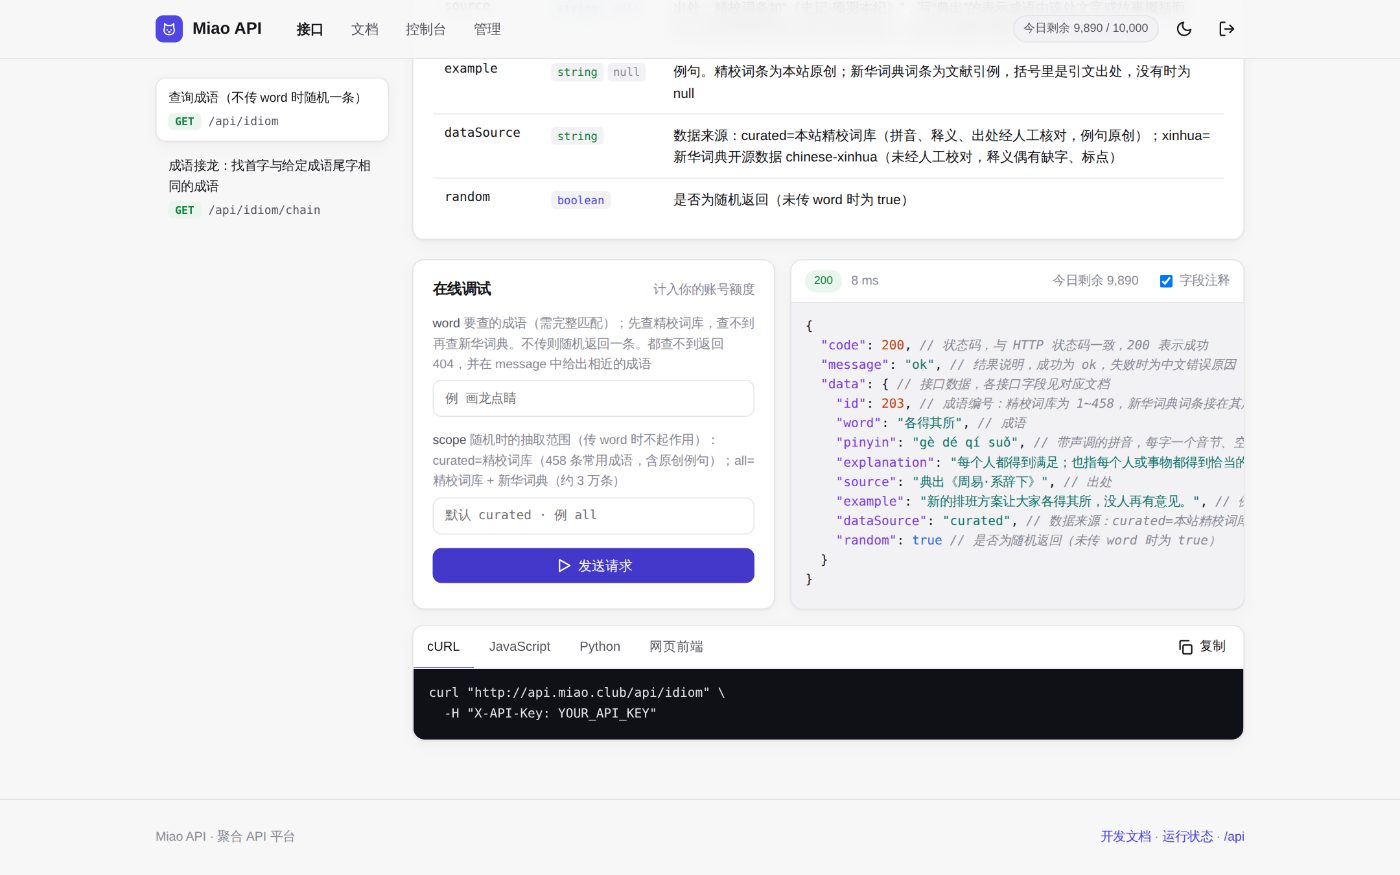Select the 成语接龙 endpoint /api/idiom/chain
1400x875 pixels.
(x=272, y=187)
